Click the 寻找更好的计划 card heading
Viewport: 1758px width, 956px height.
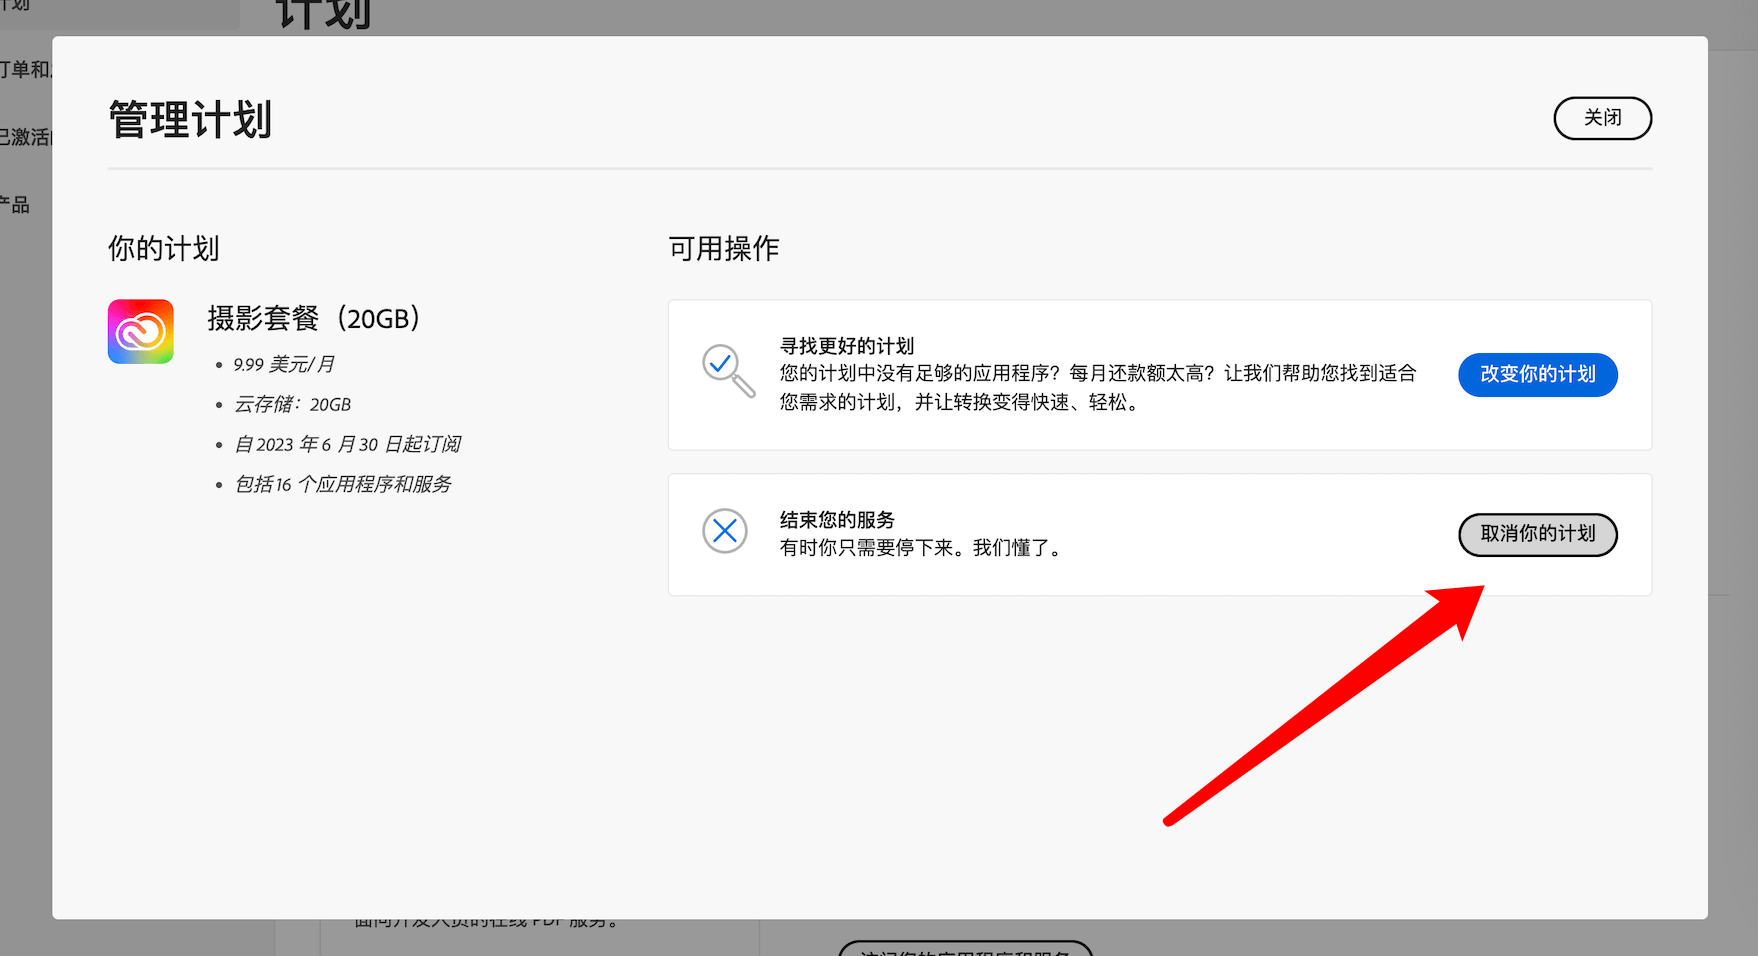(846, 346)
